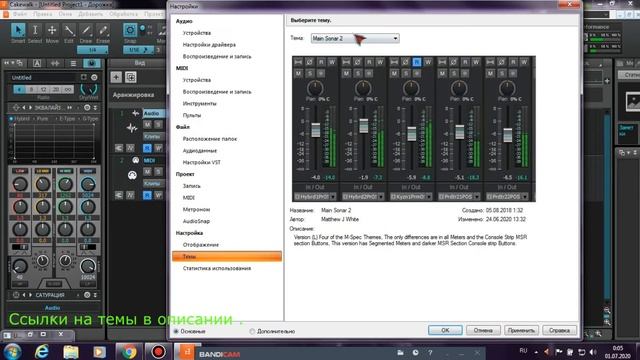Click the ProChannel power icon next to Untitled
This screenshot has height=360, width=640.
[94, 78]
